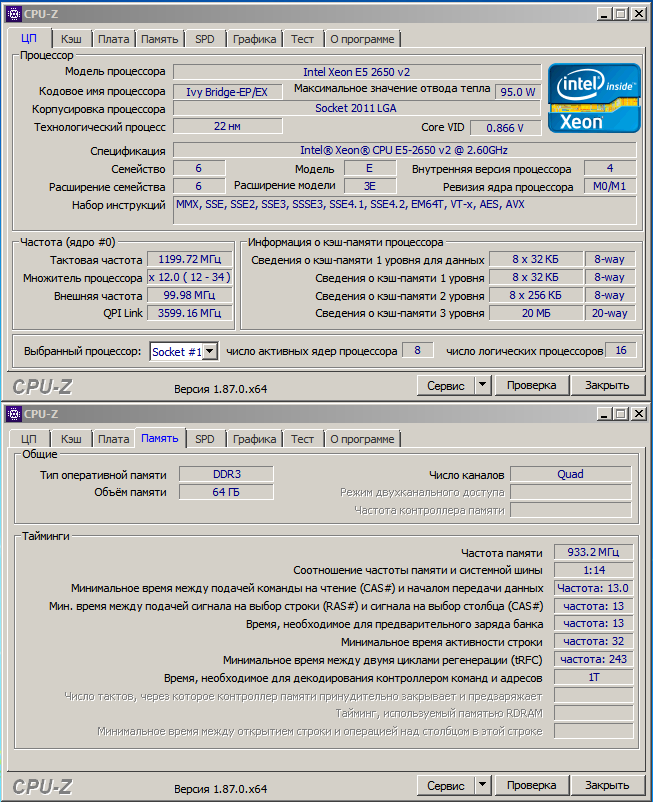
Task: Click the DDR3 memory type value
Action: [227, 474]
